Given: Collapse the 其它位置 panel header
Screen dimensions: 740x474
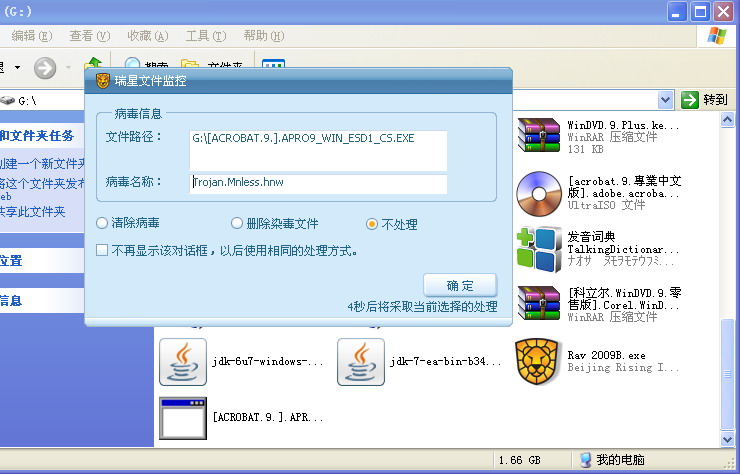Looking at the screenshot, I should [x=42, y=261].
